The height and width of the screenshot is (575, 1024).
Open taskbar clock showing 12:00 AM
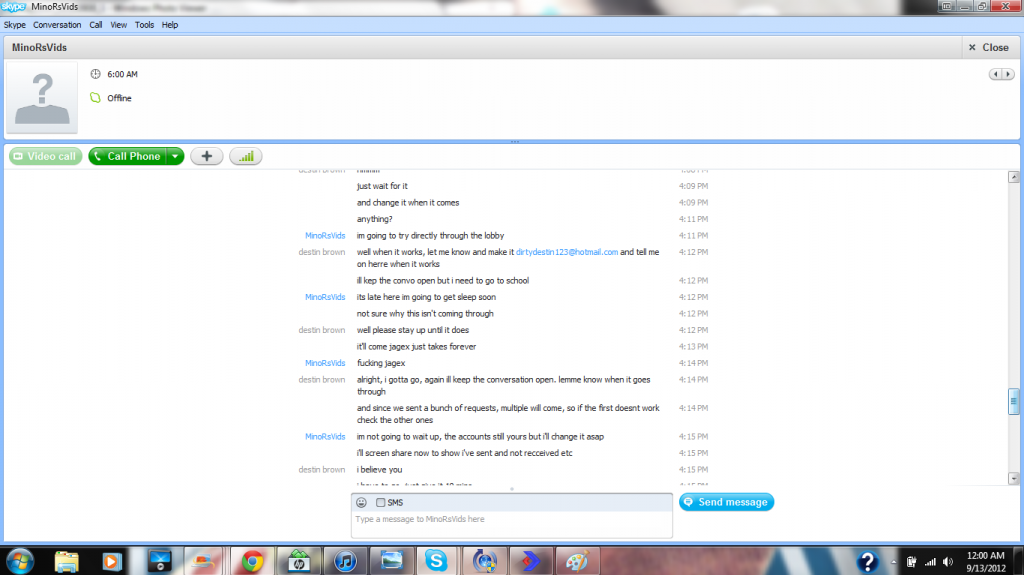[986, 562]
